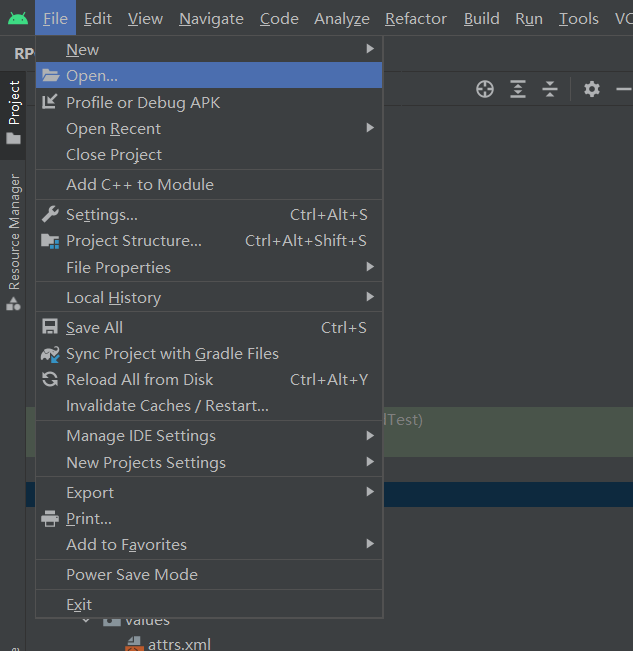Select Export menu entry
This screenshot has width=633, height=651.
[x=209, y=492]
